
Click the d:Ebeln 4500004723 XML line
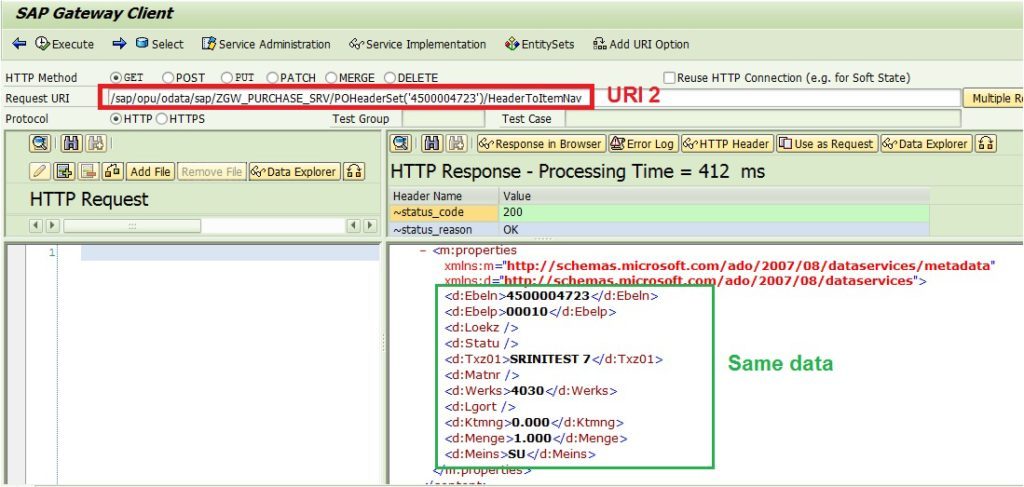tap(551, 296)
